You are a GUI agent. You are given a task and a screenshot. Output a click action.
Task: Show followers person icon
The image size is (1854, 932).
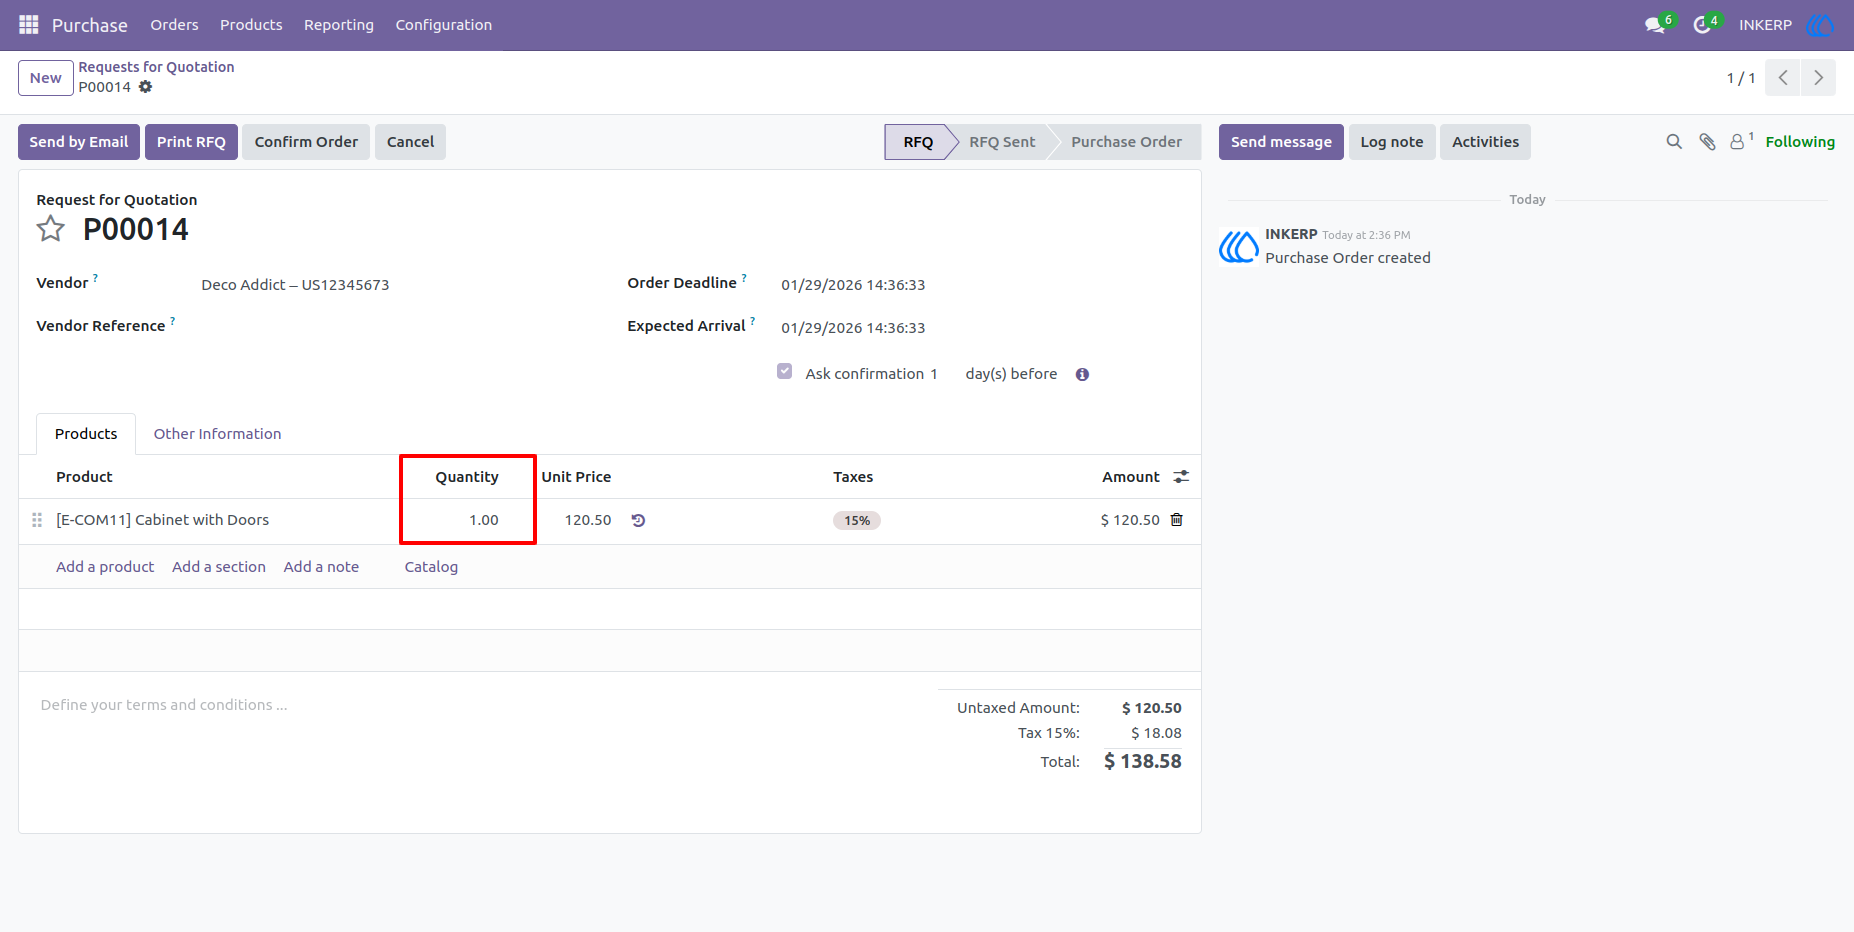point(1738,142)
